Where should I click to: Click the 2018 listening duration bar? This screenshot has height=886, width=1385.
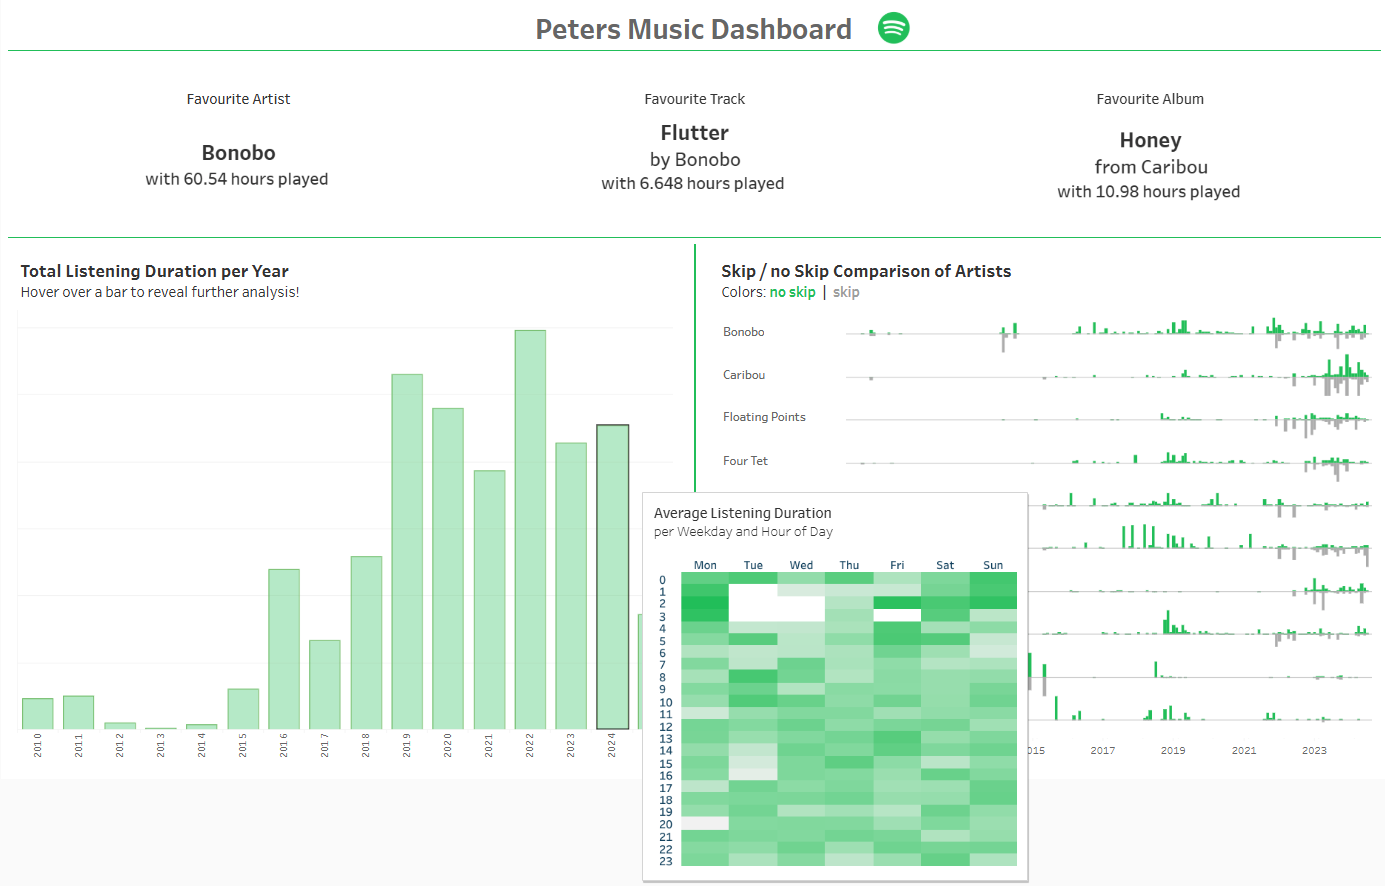click(366, 642)
